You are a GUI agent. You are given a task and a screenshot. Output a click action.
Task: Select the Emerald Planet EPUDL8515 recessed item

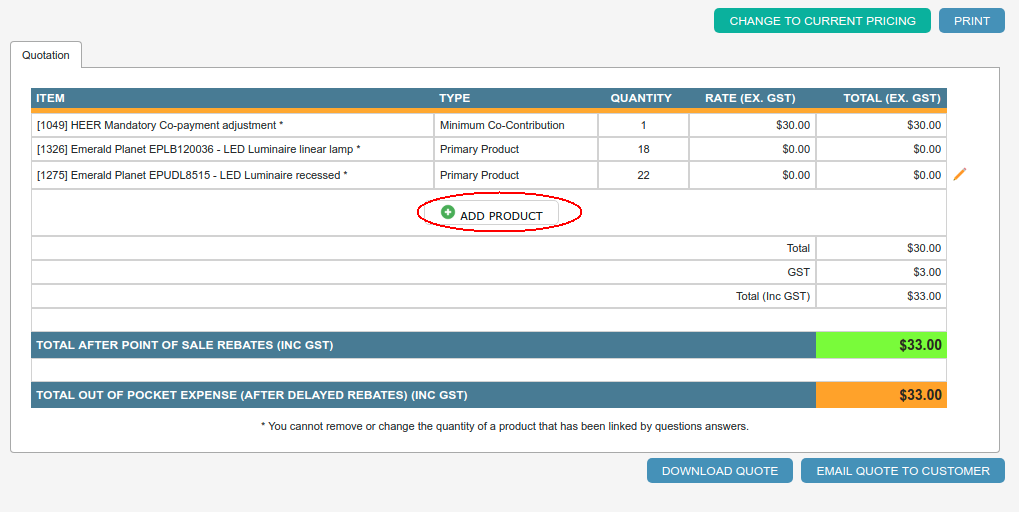point(192,175)
